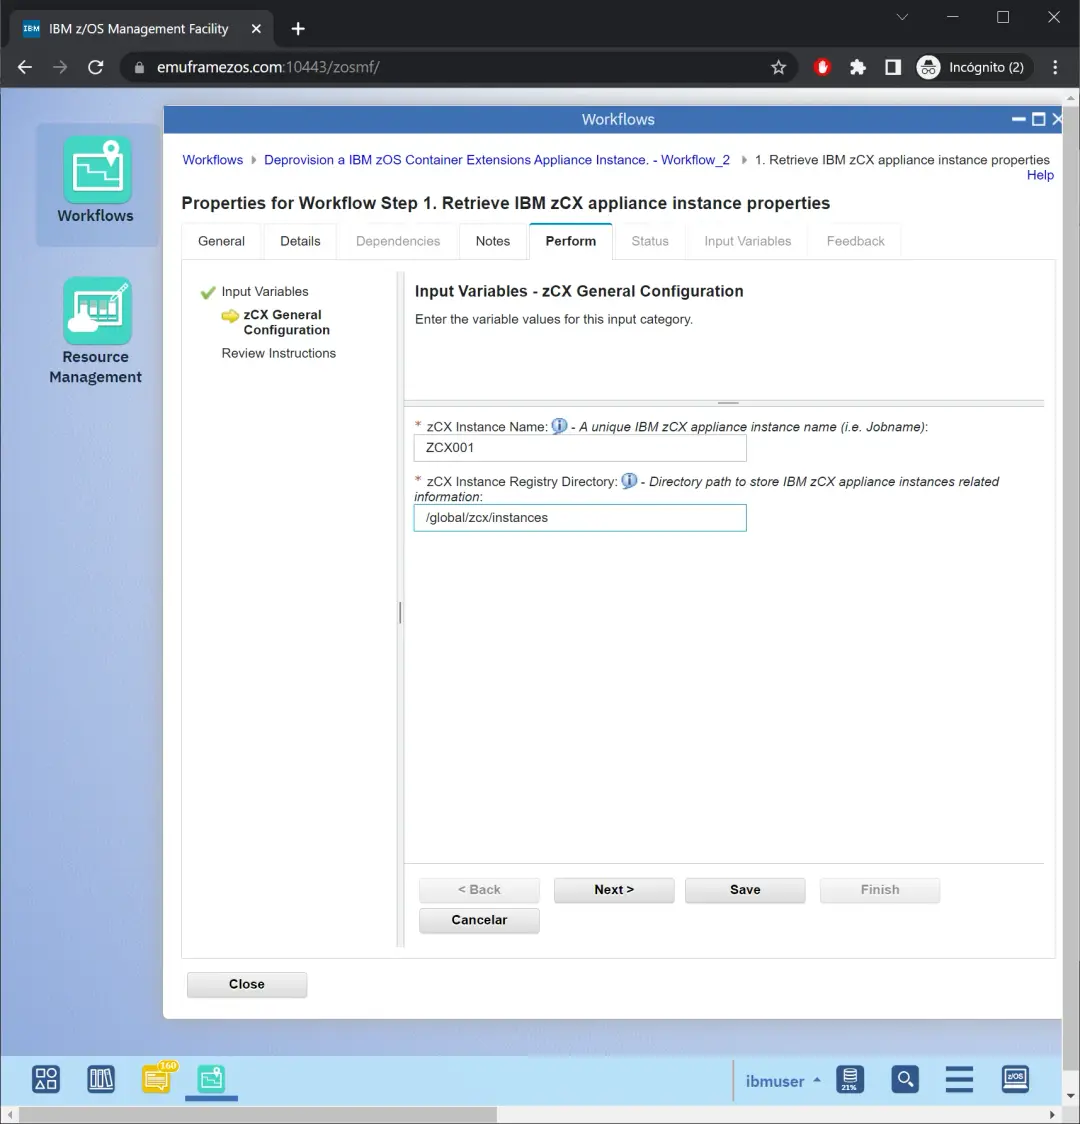The width and height of the screenshot is (1080, 1124).
Task: Bookmark this page with the star icon
Action: [778, 67]
